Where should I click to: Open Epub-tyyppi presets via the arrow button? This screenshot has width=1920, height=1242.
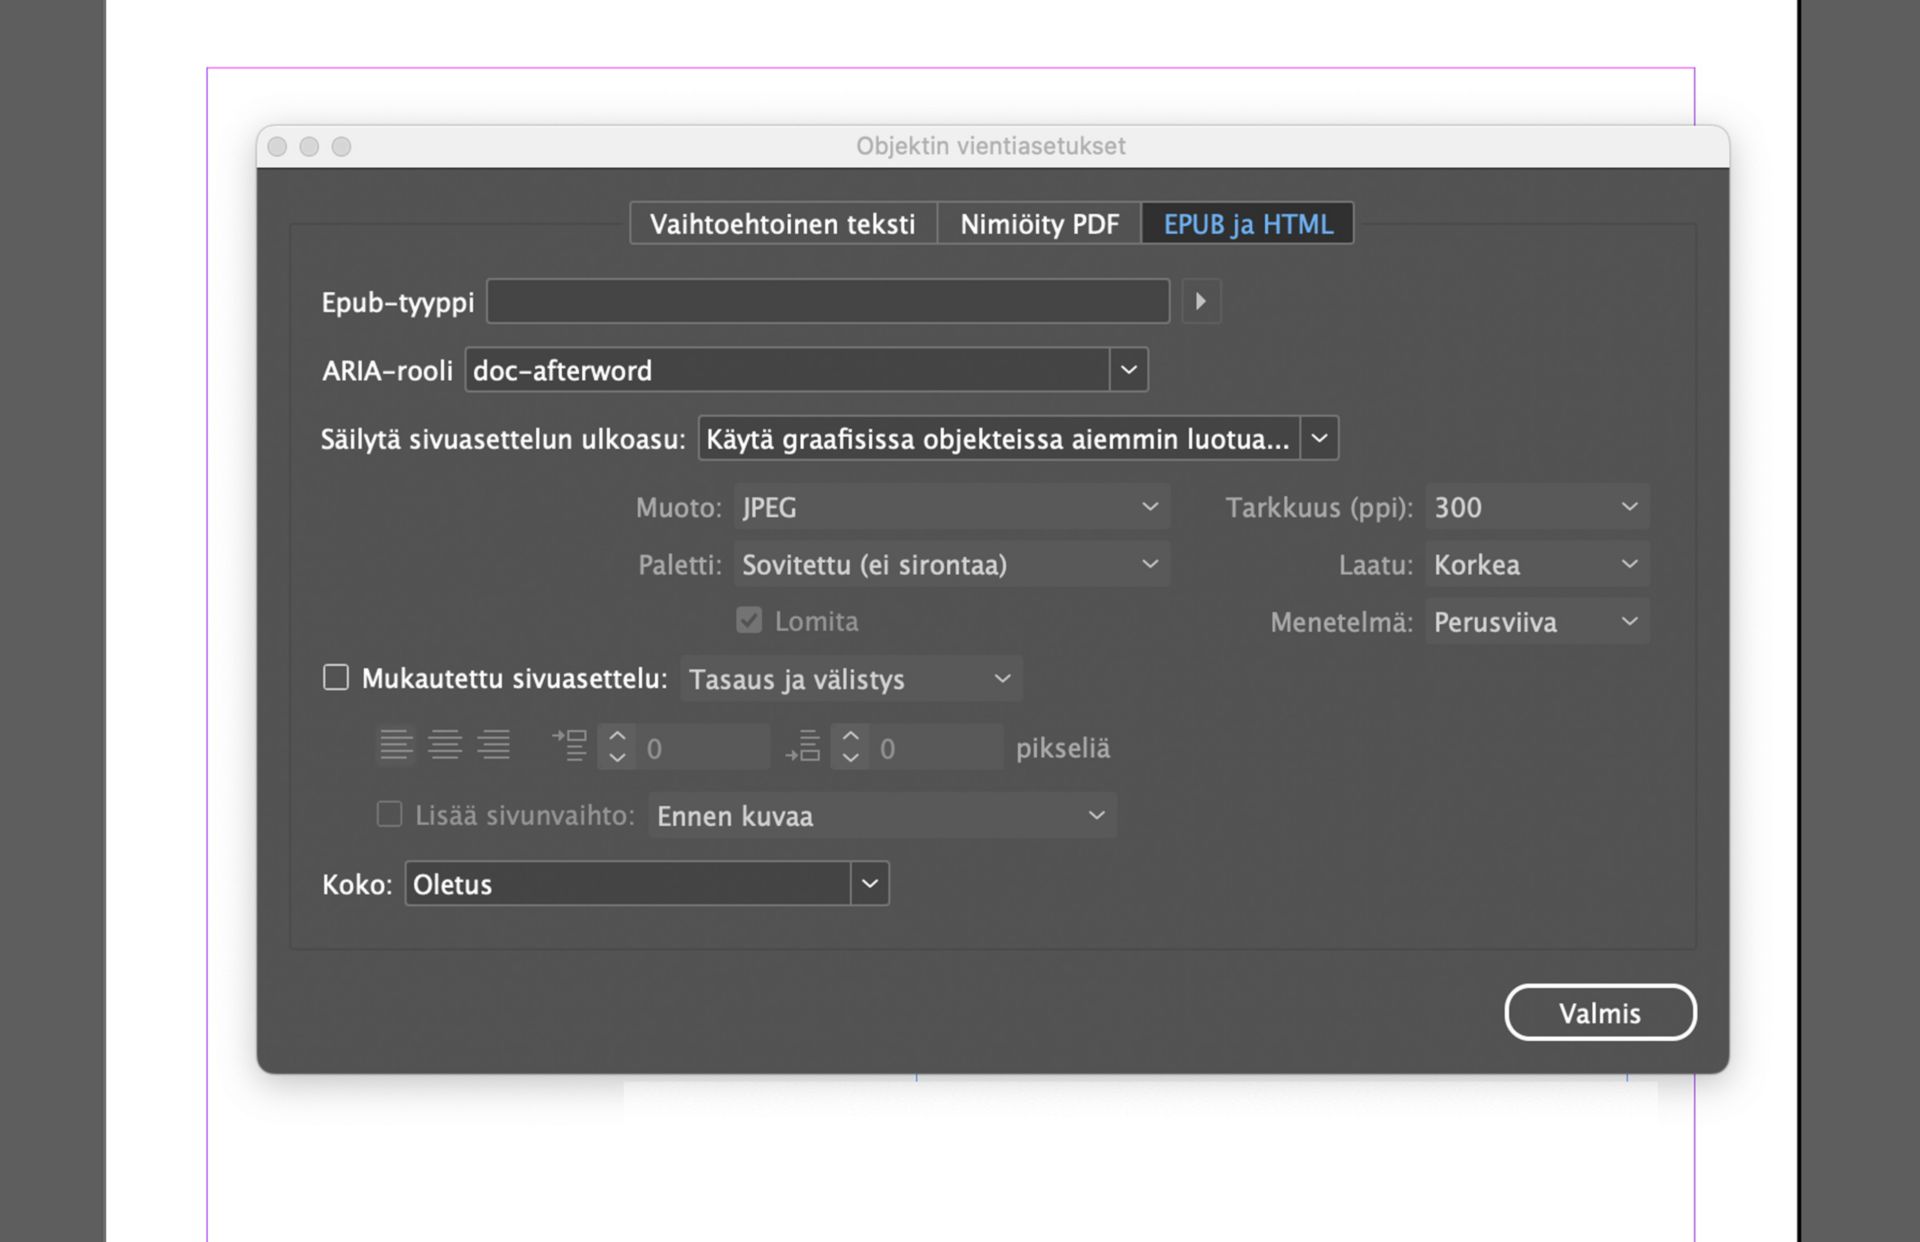point(1201,301)
